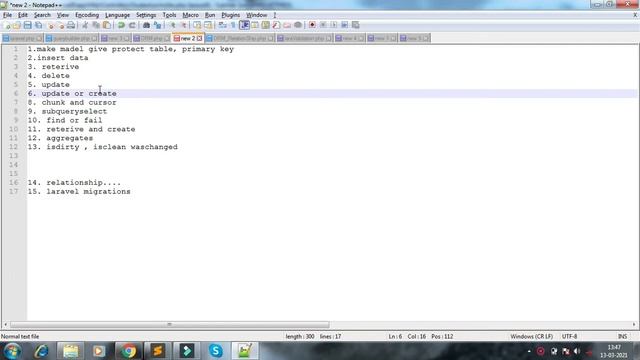The image size is (640, 360).
Task: Click the Zoom Out icon
Action: 183,25
